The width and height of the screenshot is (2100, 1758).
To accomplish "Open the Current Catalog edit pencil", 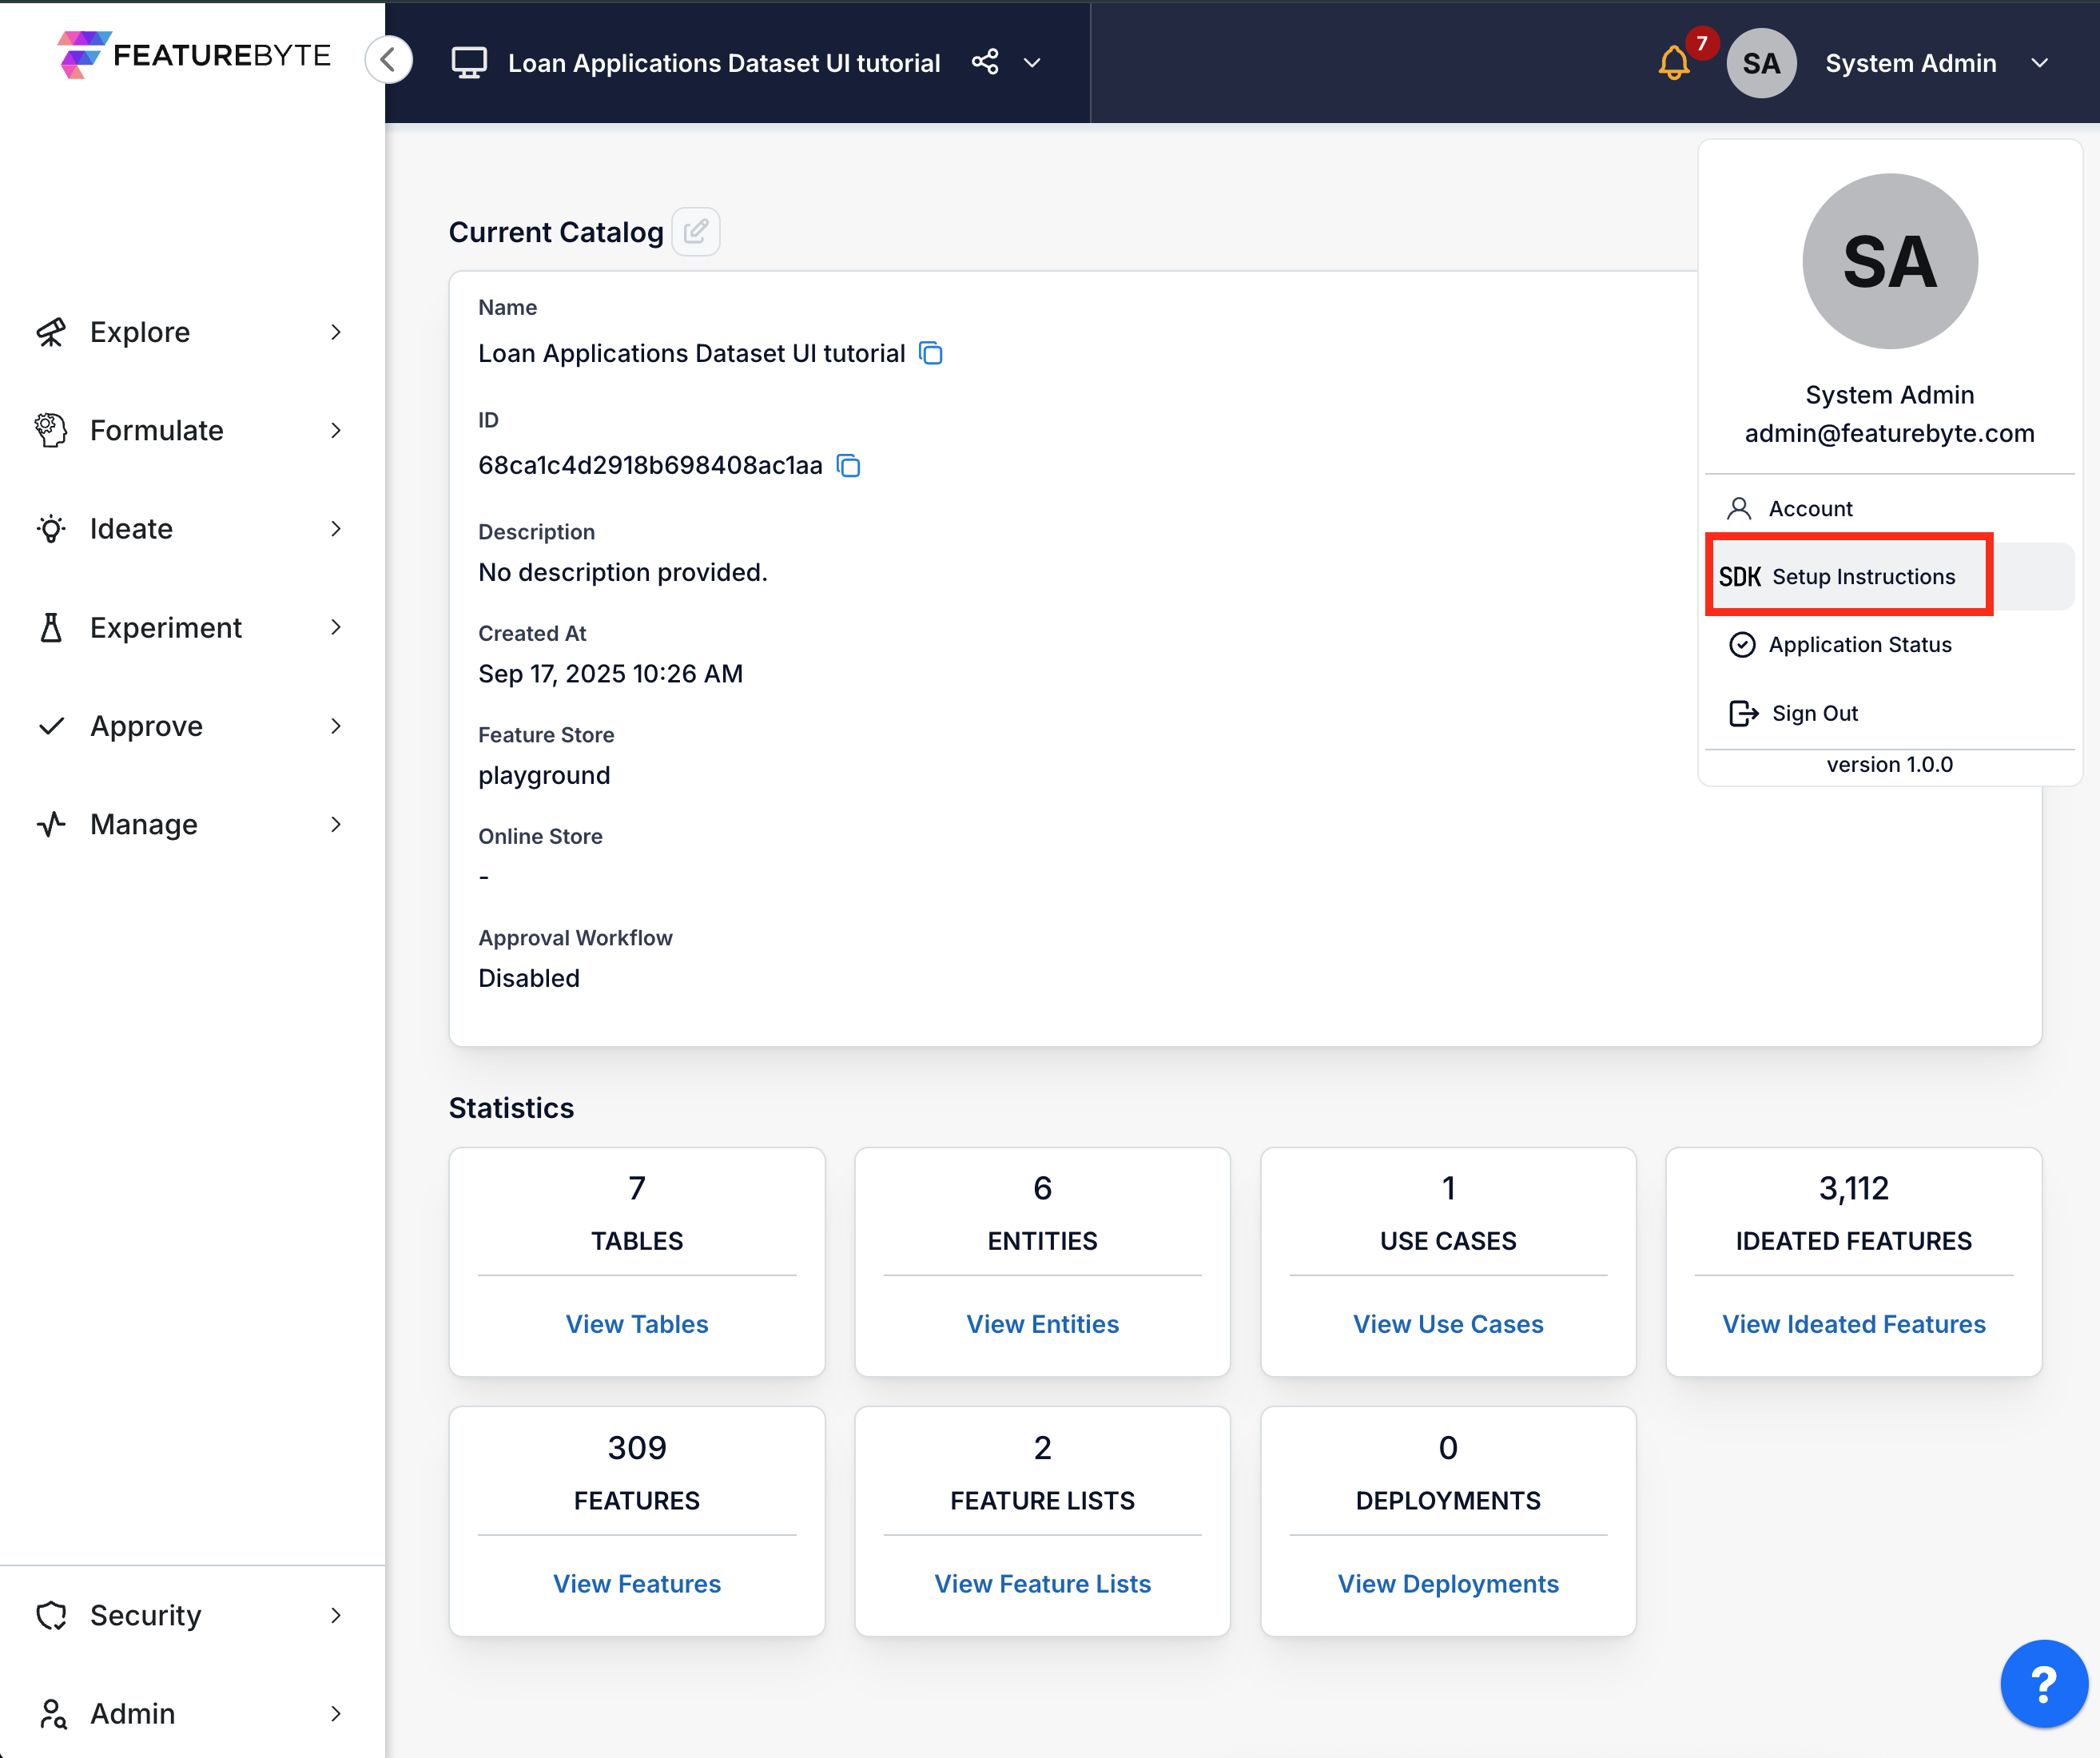I will click(x=696, y=231).
